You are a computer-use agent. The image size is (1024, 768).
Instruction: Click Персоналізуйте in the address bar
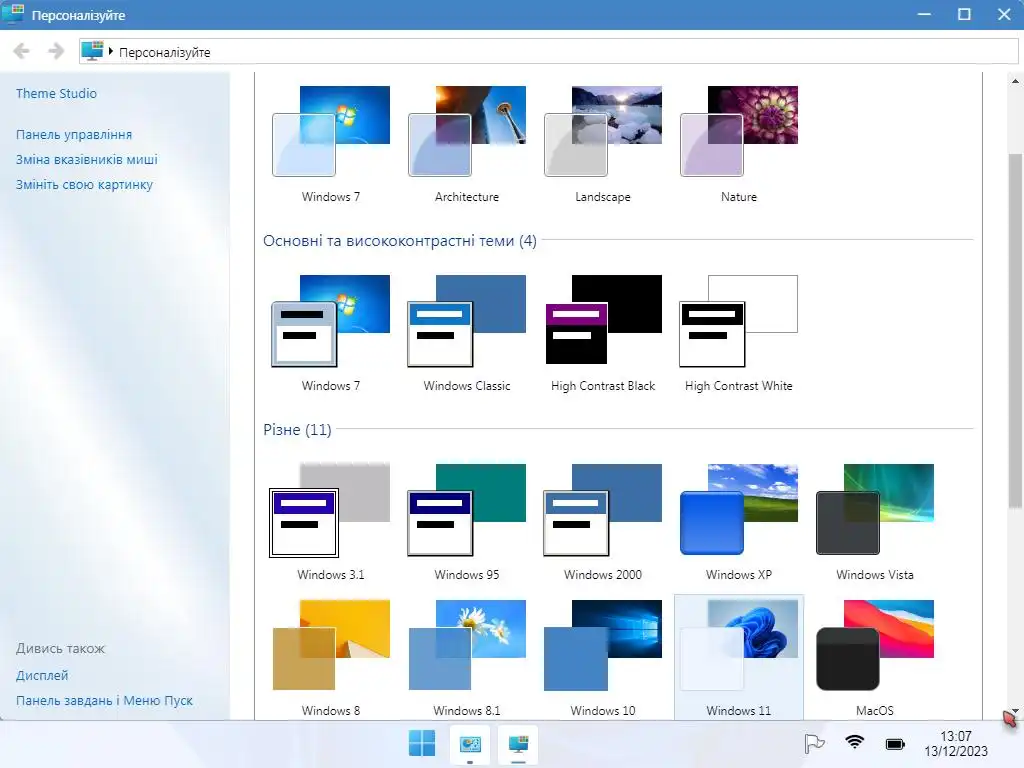(165, 52)
